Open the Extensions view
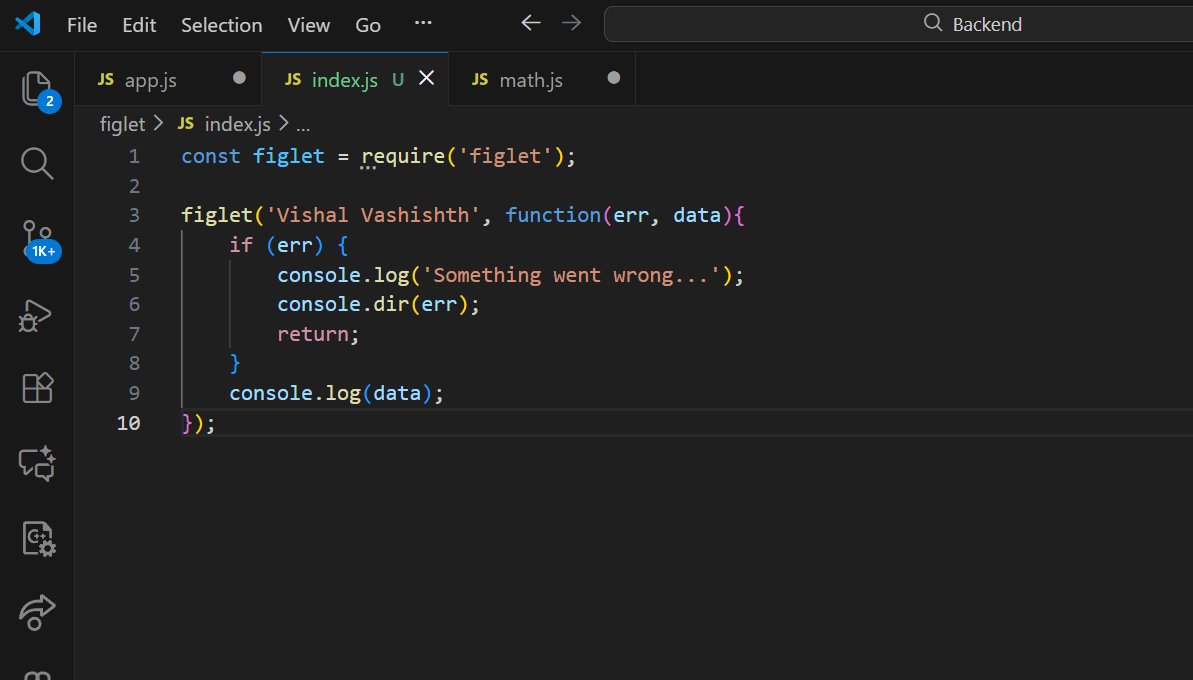Viewport: 1193px width, 680px height. 36,388
